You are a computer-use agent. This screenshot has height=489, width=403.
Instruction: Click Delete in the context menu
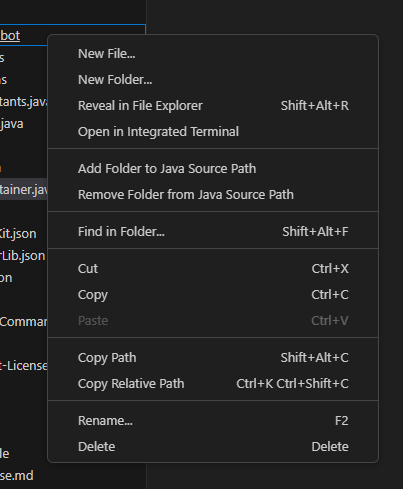point(213,447)
